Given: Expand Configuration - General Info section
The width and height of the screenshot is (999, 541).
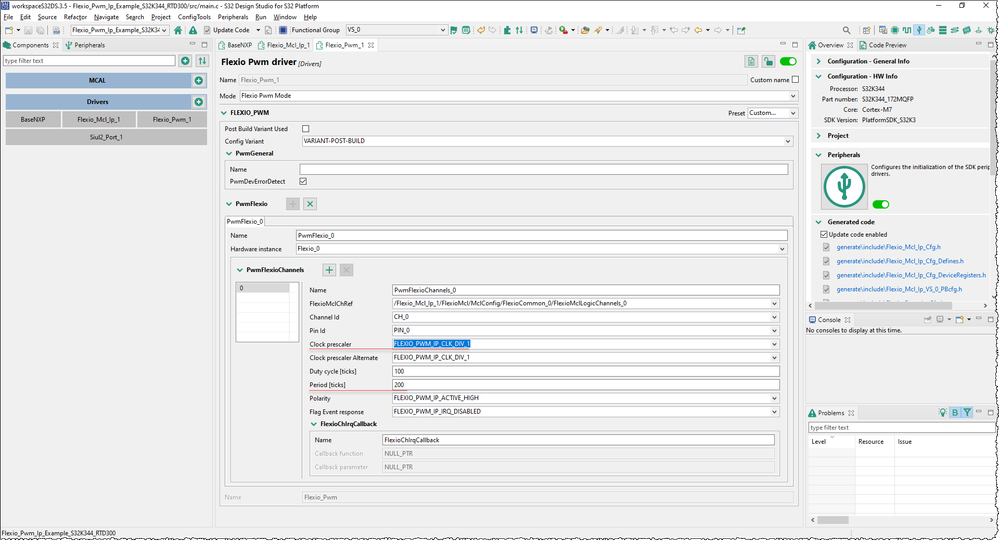Looking at the screenshot, I should click(x=819, y=61).
